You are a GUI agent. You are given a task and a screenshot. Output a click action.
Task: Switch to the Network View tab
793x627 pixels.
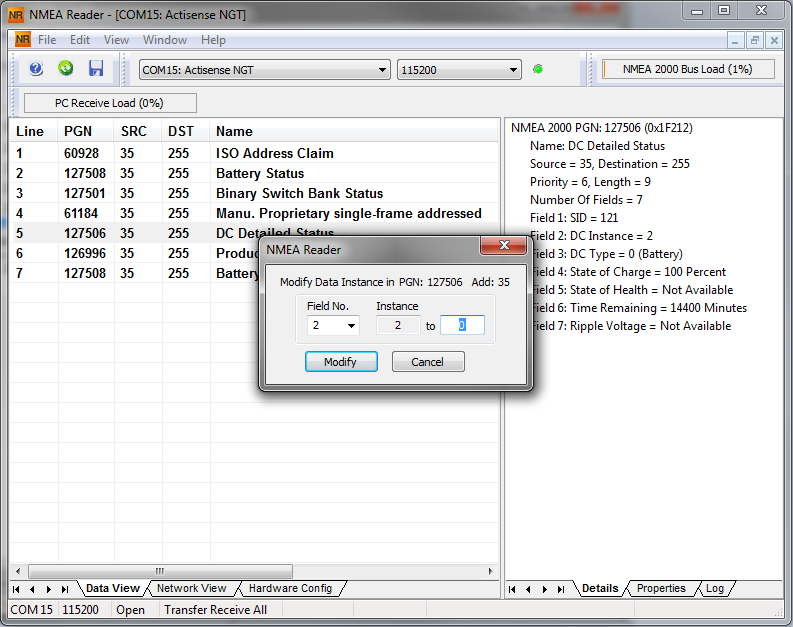tap(191, 589)
